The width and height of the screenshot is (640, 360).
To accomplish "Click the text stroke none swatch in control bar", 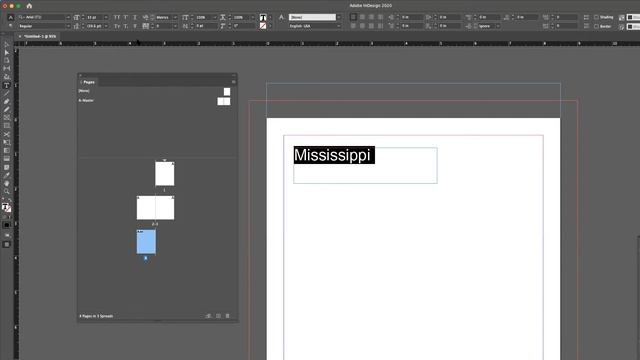I will (x=263, y=26).
